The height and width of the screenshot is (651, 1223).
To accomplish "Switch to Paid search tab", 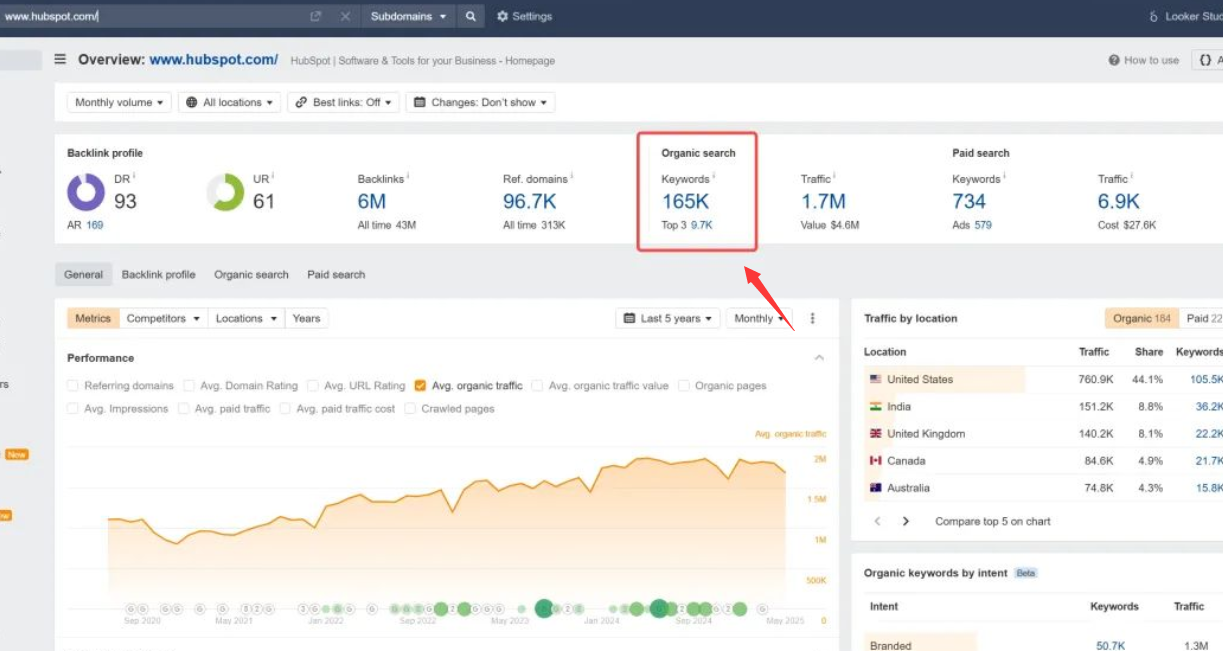I will pyautogui.click(x=336, y=274).
